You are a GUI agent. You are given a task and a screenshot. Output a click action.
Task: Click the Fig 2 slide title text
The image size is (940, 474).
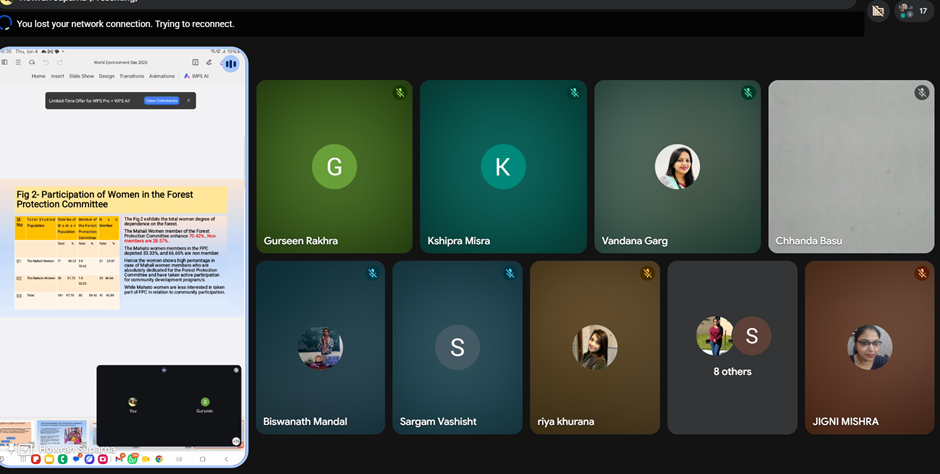105,199
